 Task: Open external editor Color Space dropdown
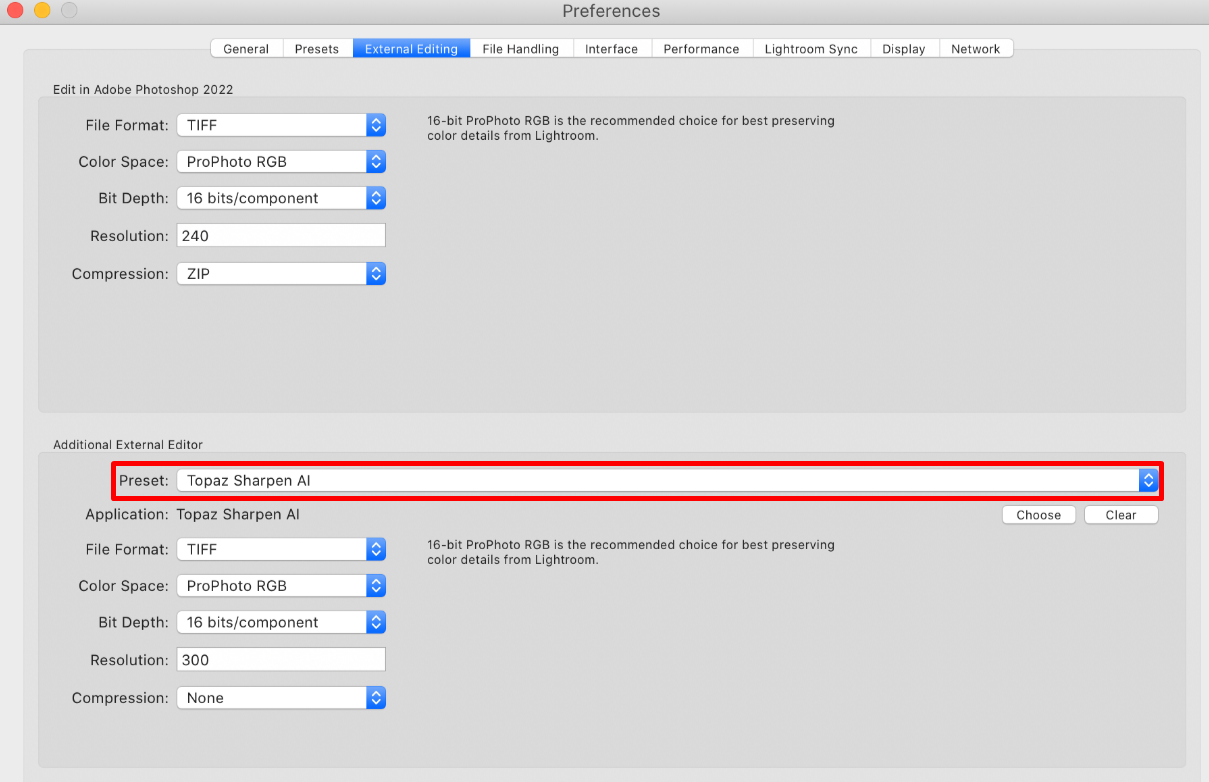281,585
